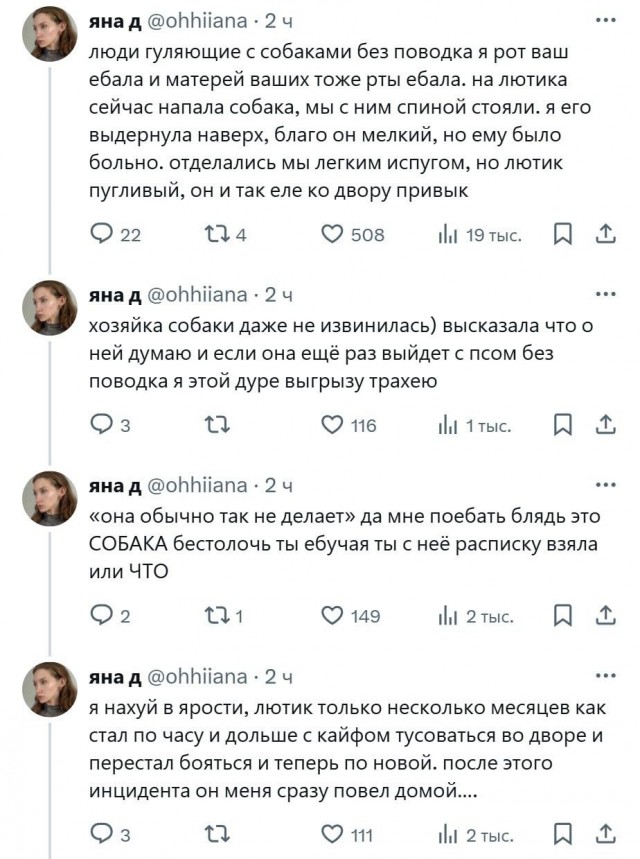
Task: Open reply composer on the second tweet
Action: coord(100,425)
